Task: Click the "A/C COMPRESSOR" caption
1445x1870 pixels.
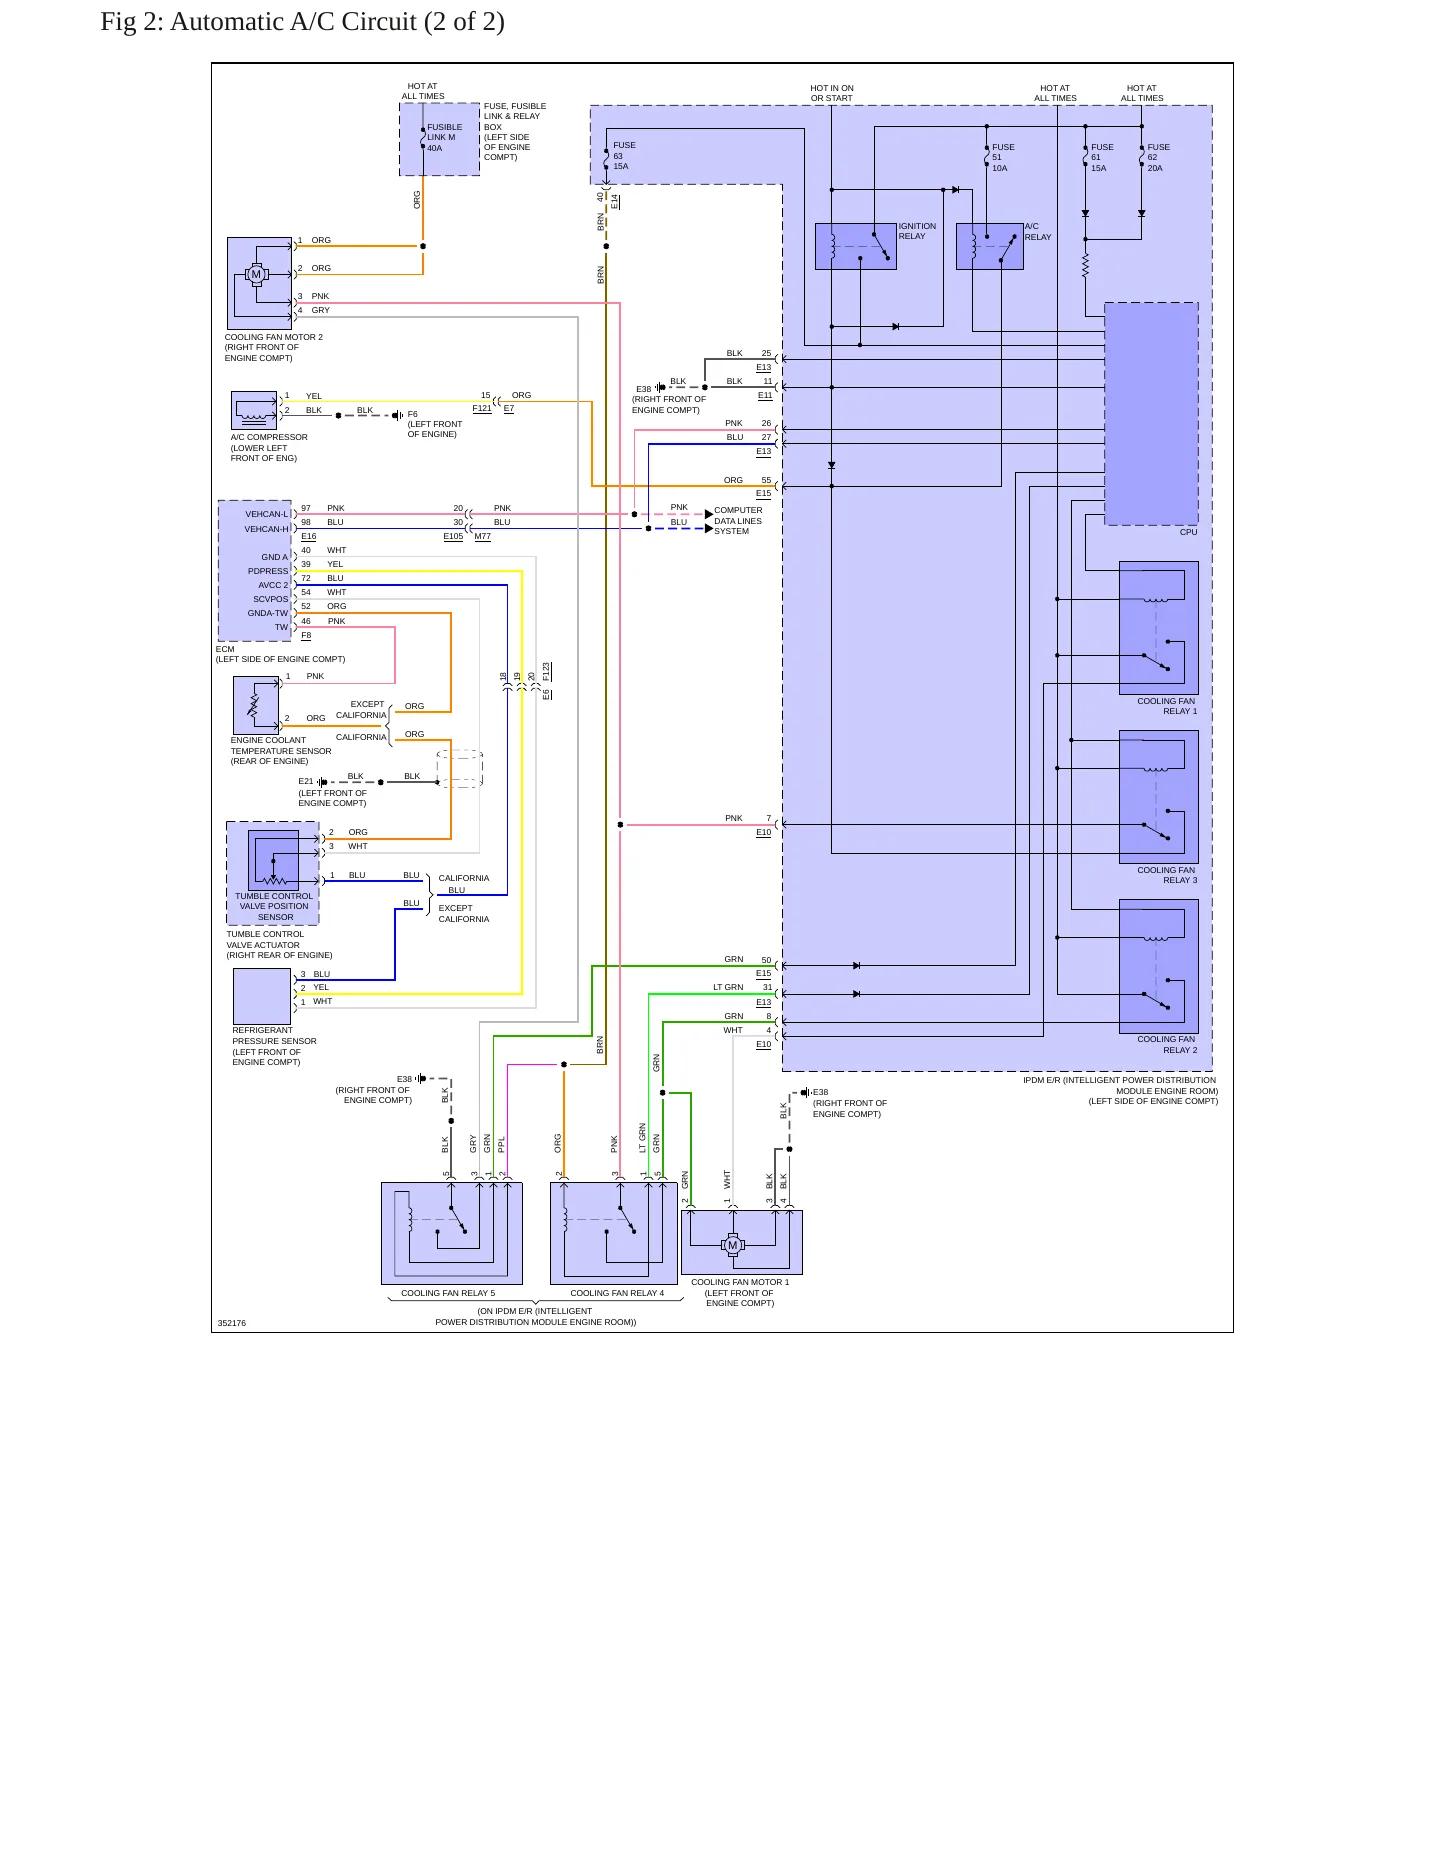Action: point(269,448)
